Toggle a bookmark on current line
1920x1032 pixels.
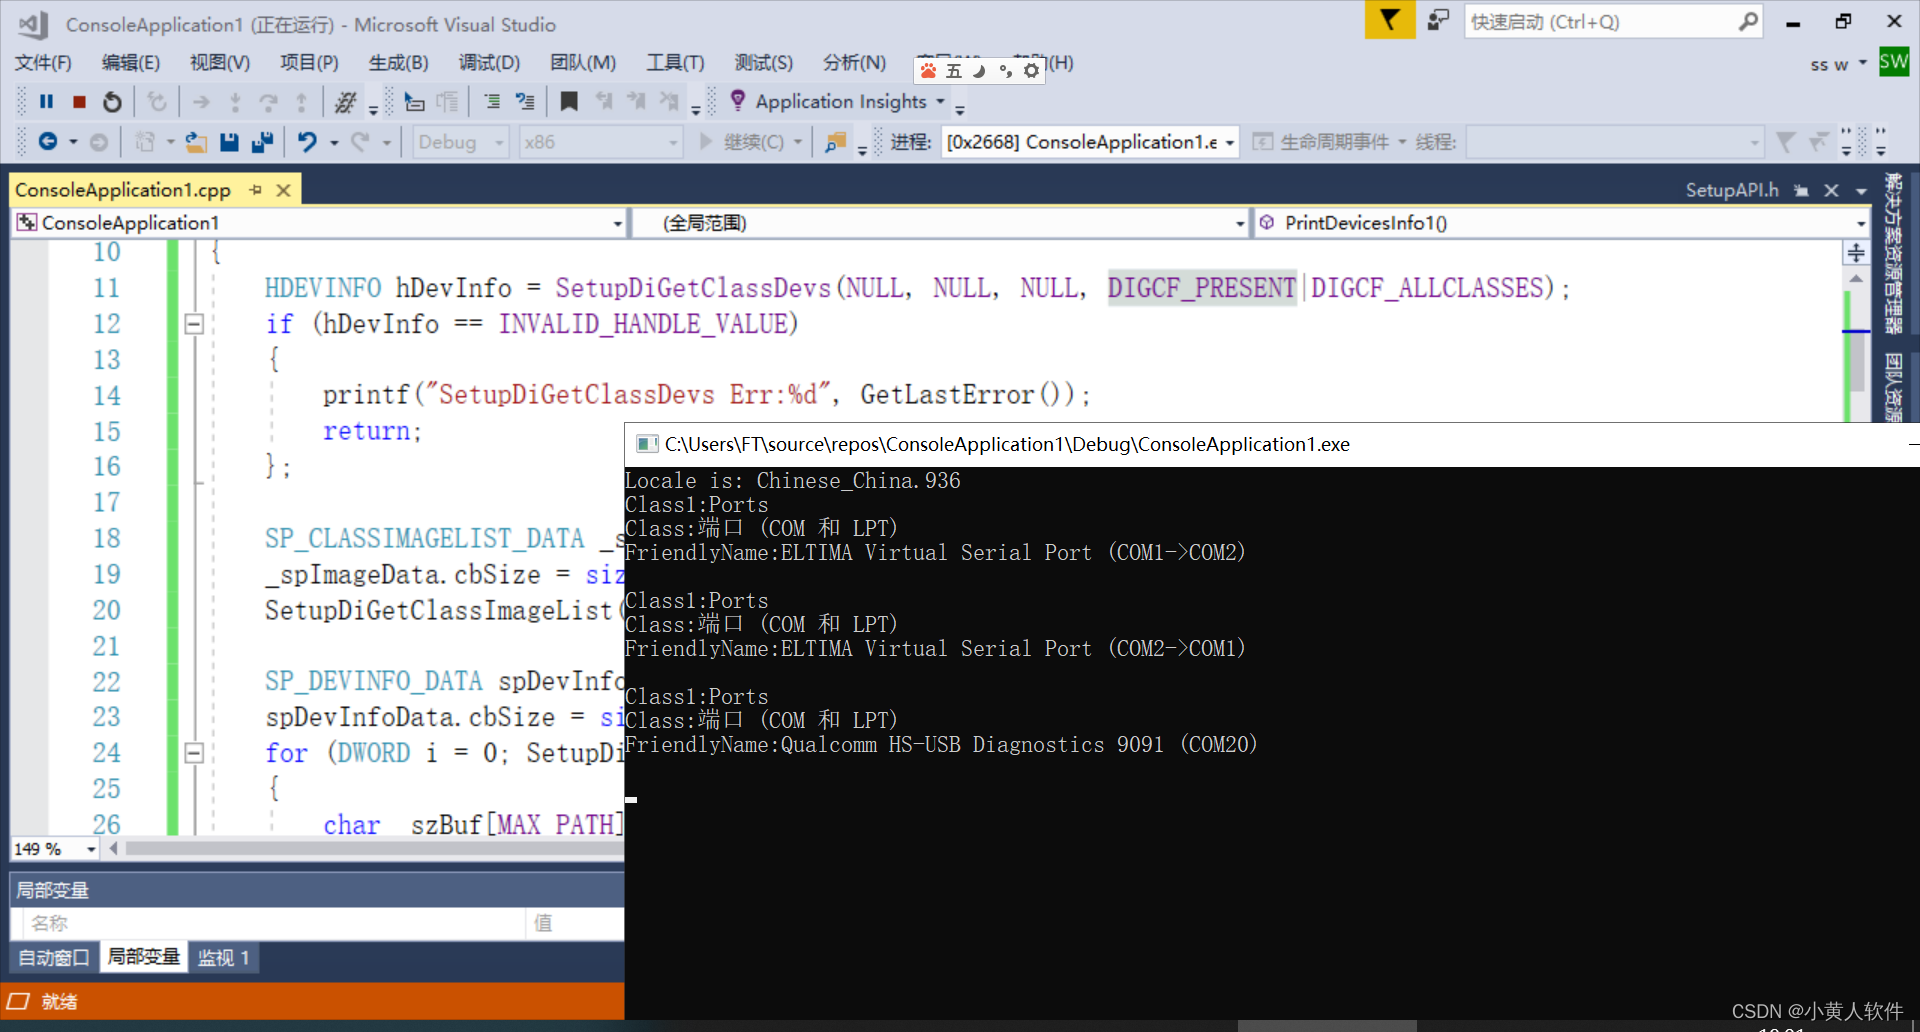569,101
